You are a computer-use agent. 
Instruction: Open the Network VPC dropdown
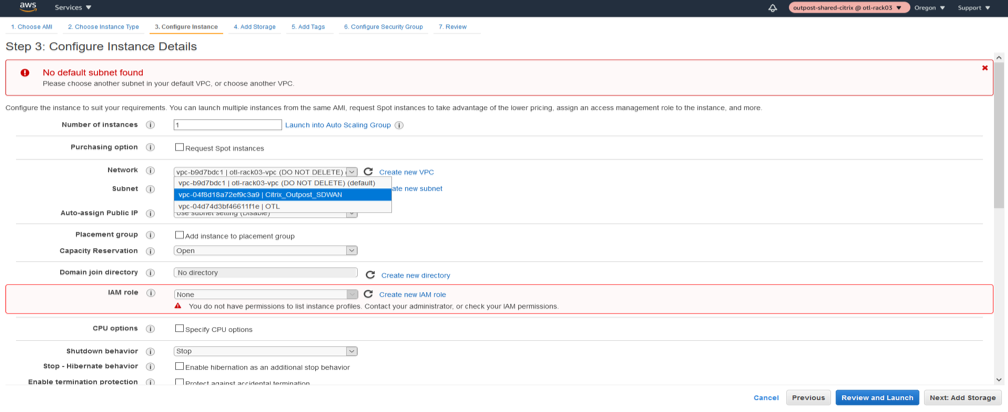click(x=266, y=172)
